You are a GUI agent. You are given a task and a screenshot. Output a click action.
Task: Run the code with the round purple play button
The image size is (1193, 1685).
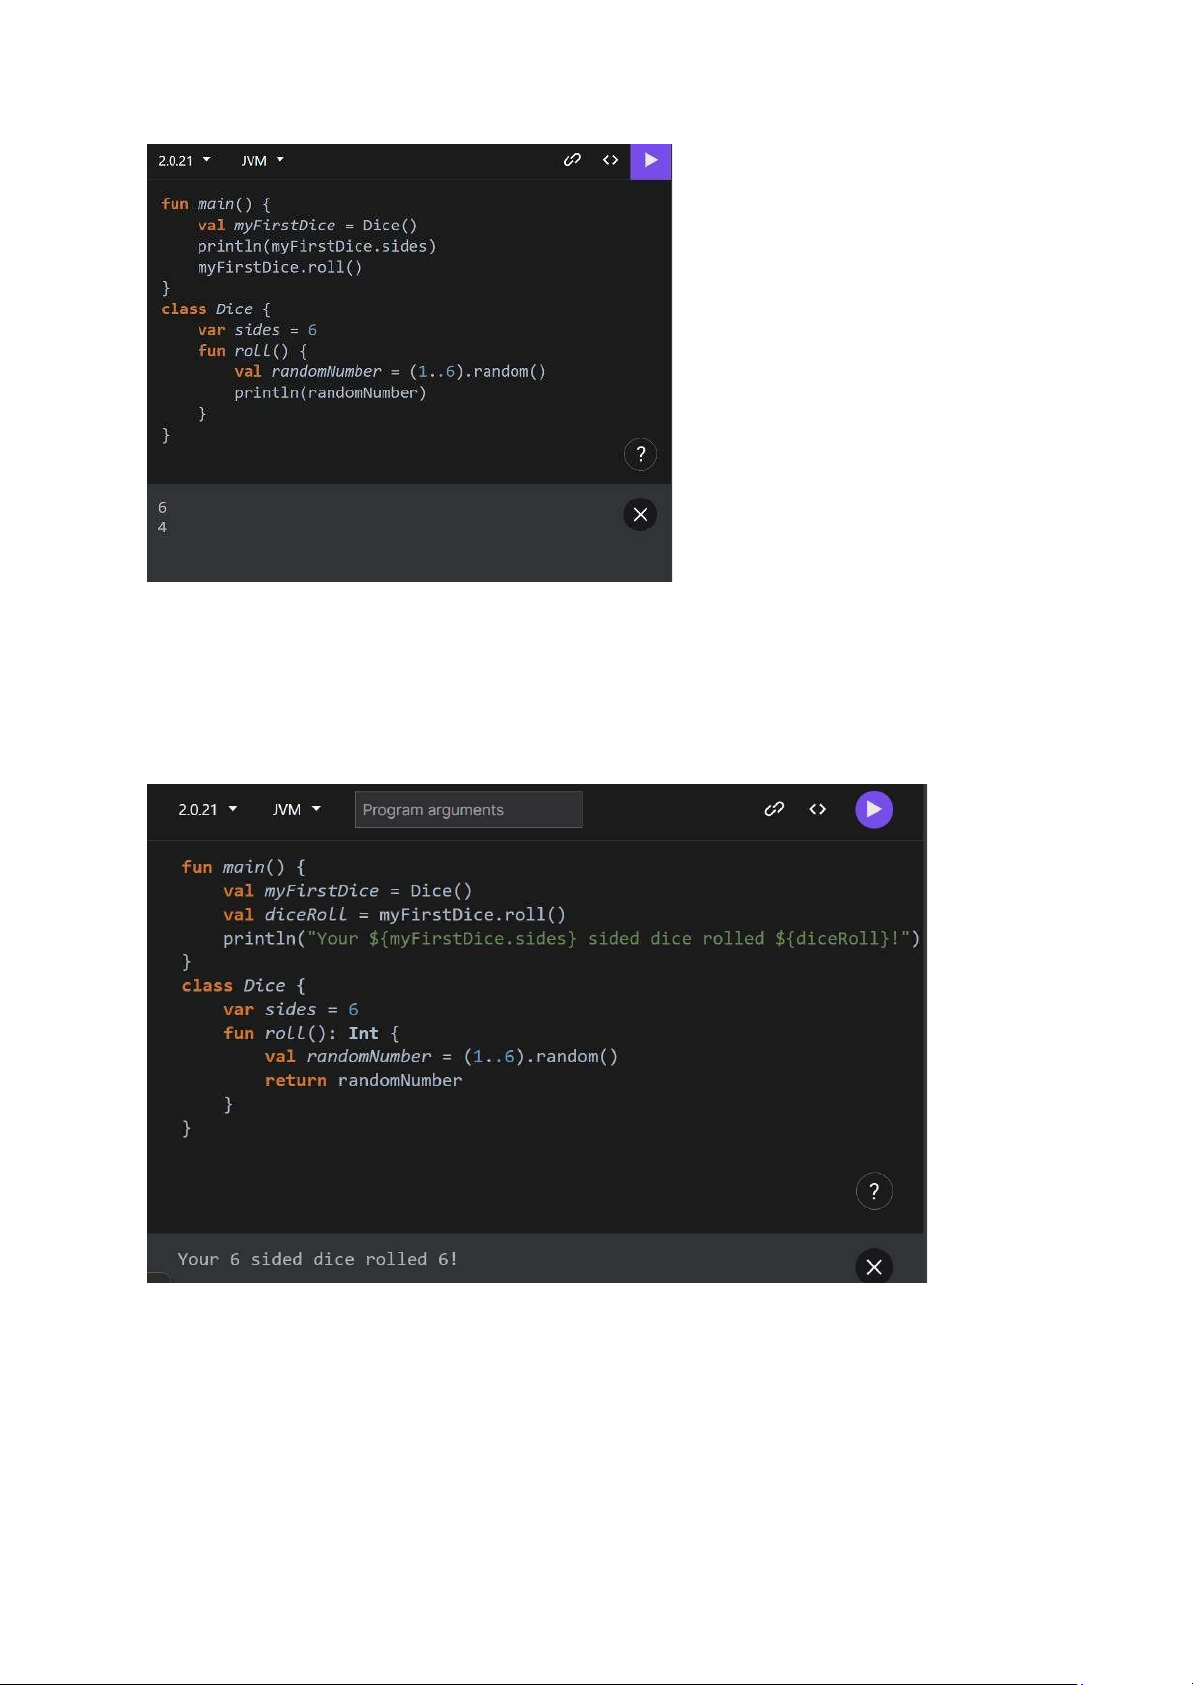point(873,809)
